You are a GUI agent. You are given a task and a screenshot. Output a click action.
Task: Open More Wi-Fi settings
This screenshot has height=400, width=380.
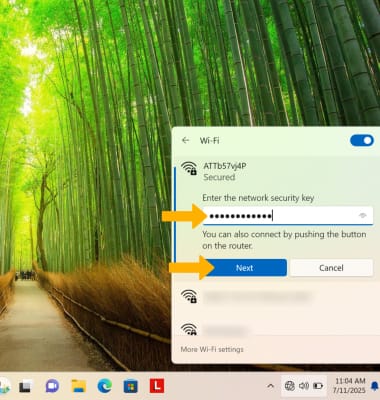click(212, 349)
